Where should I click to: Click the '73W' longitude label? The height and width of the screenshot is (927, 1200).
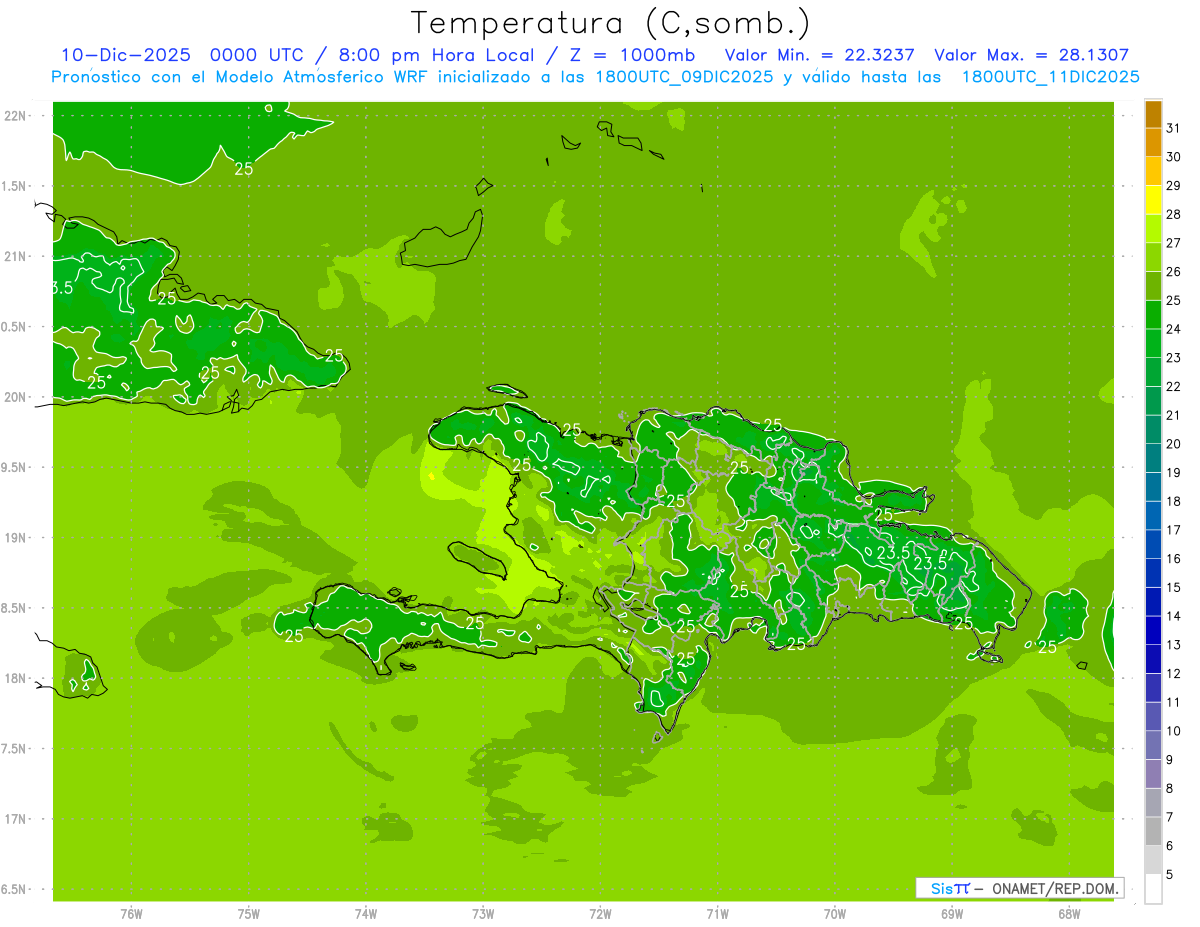[x=483, y=913]
